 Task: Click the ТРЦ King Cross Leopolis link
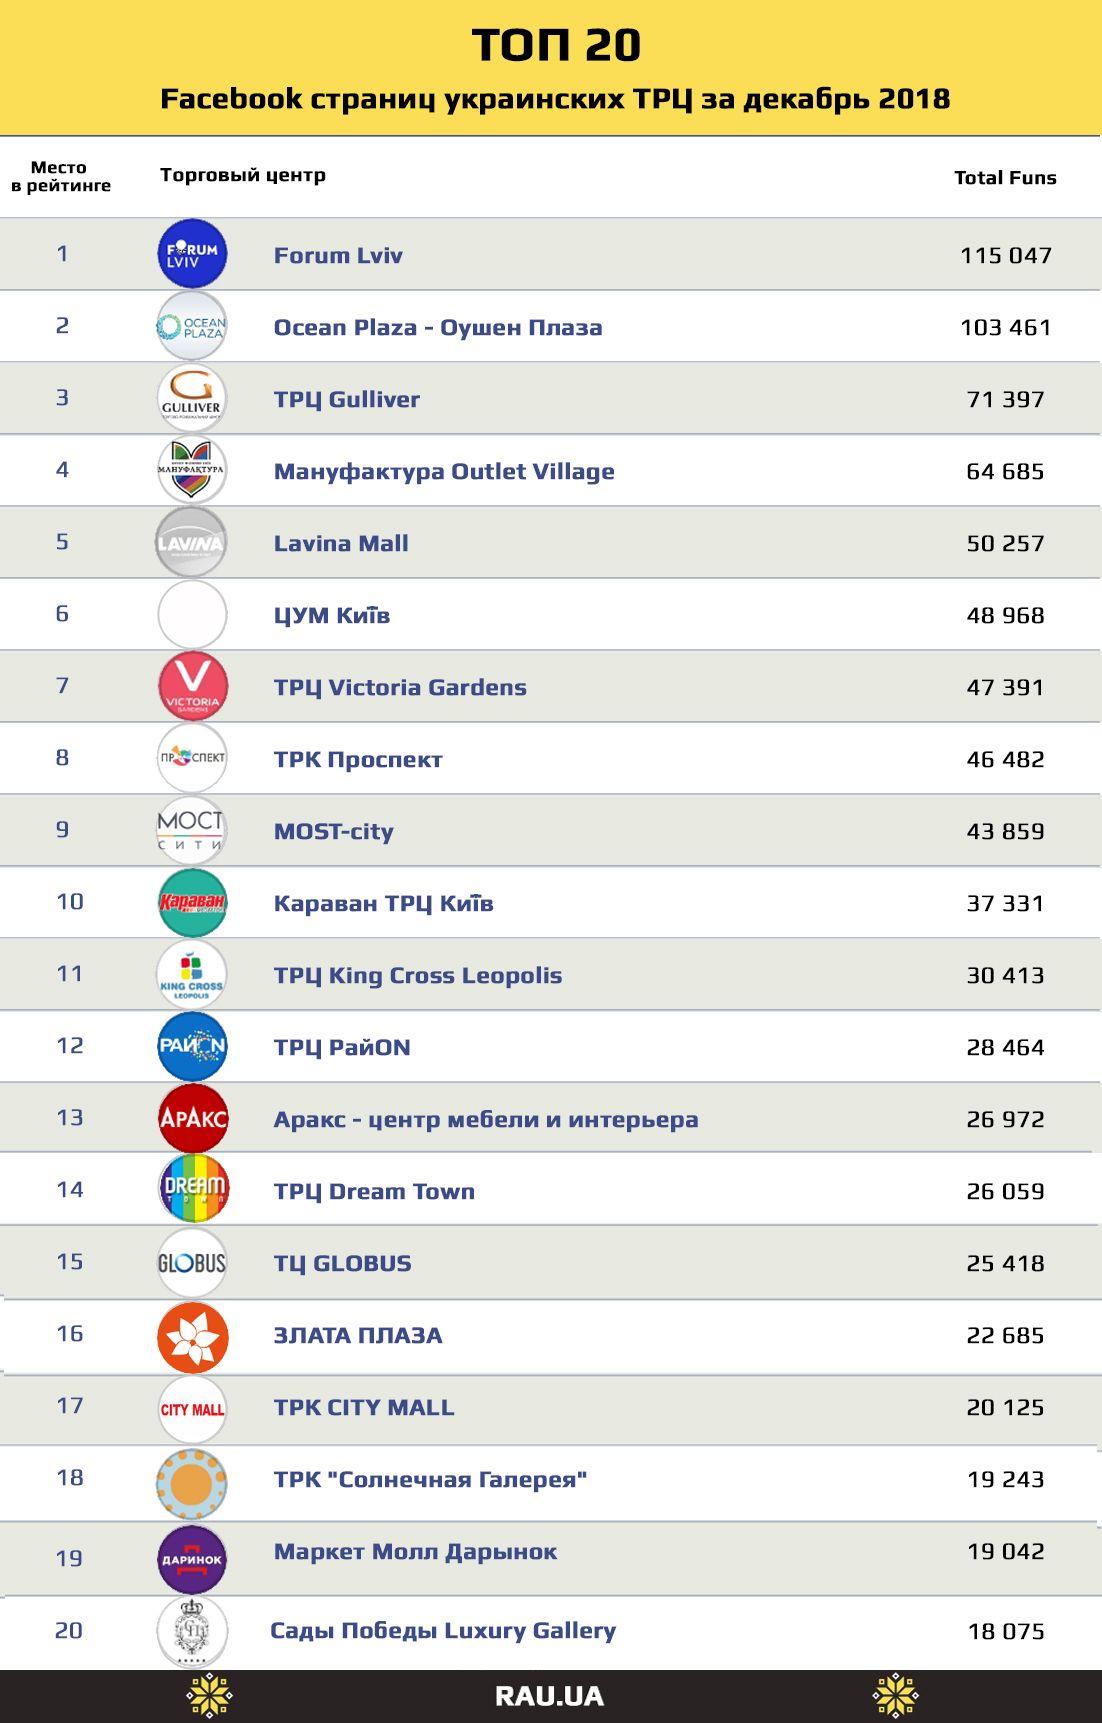pos(418,975)
